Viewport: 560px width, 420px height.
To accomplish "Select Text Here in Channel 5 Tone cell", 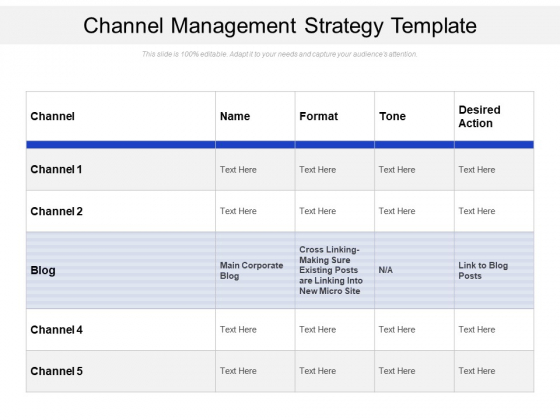I will click(397, 371).
